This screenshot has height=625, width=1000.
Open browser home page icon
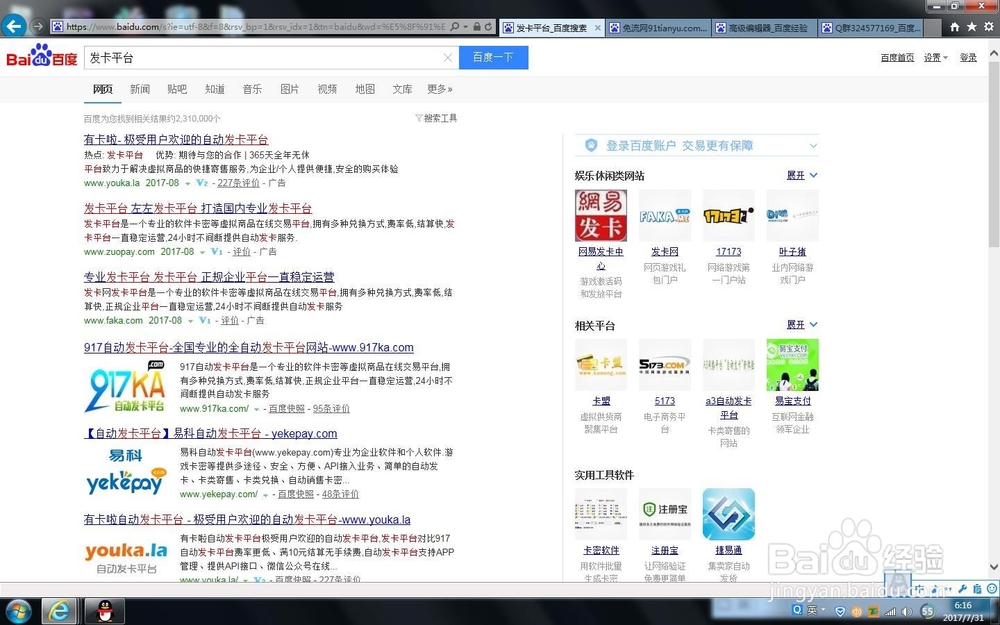click(x=955, y=27)
